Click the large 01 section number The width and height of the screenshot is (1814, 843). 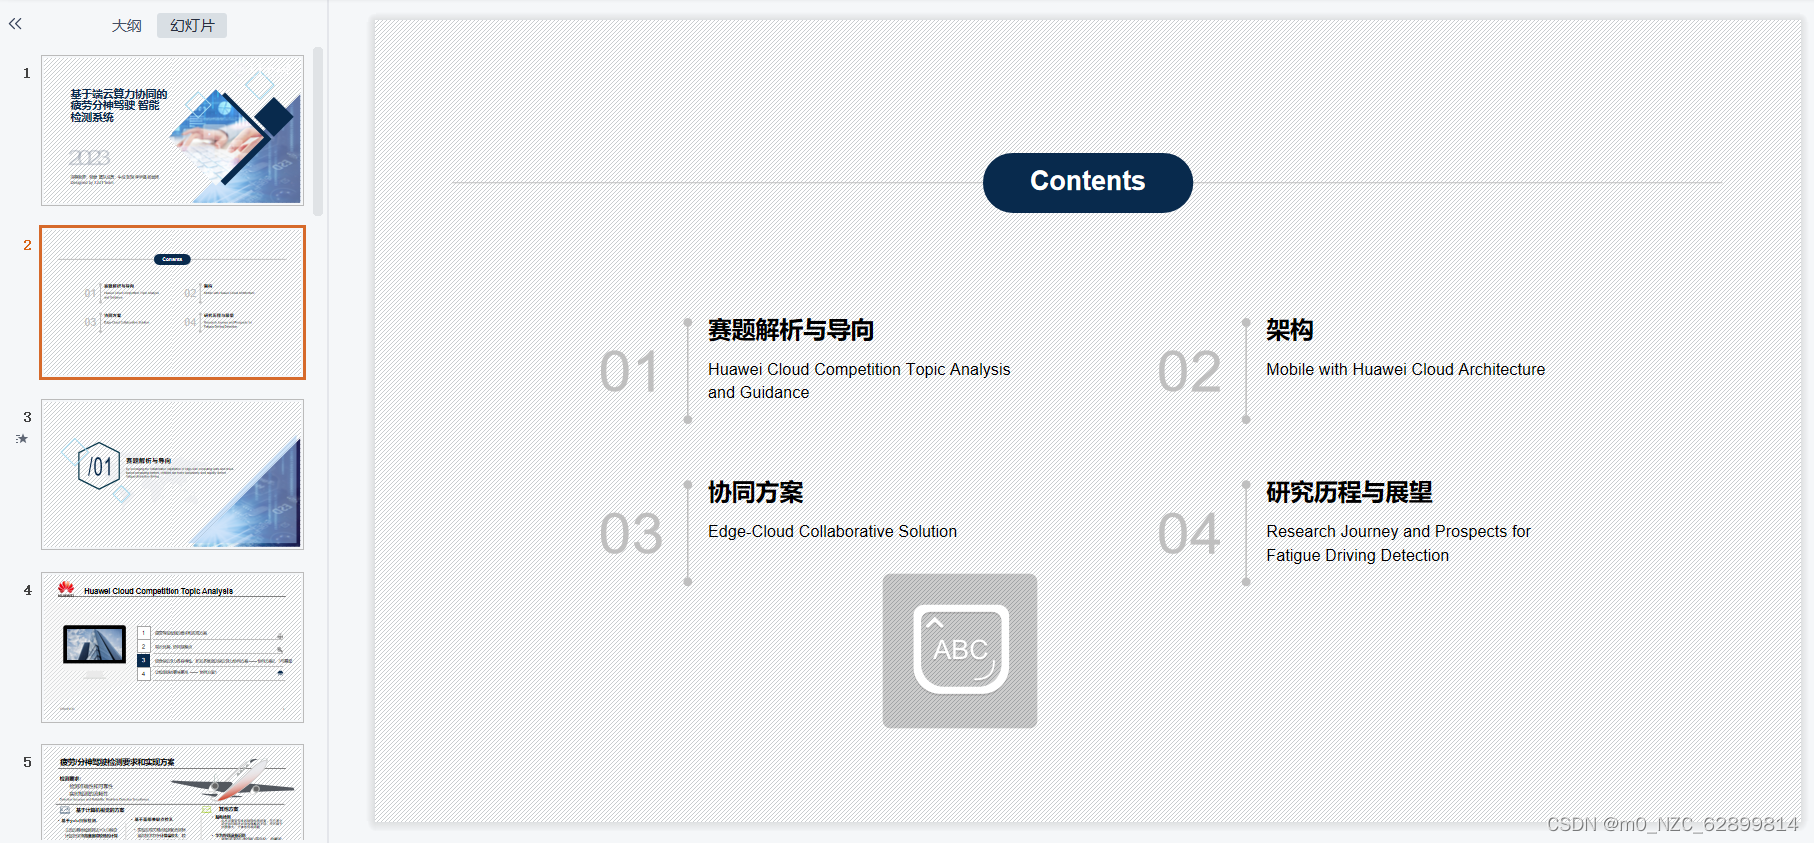click(629, 372)
